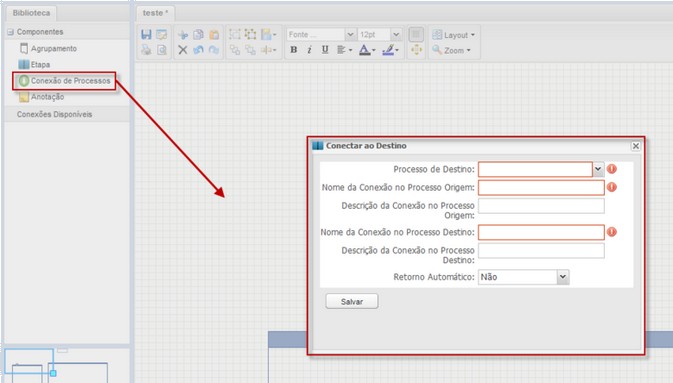This screenshot has width=673, height=383.
Task: Open the 12pt font size dropdown
Action: click(396, 34)
